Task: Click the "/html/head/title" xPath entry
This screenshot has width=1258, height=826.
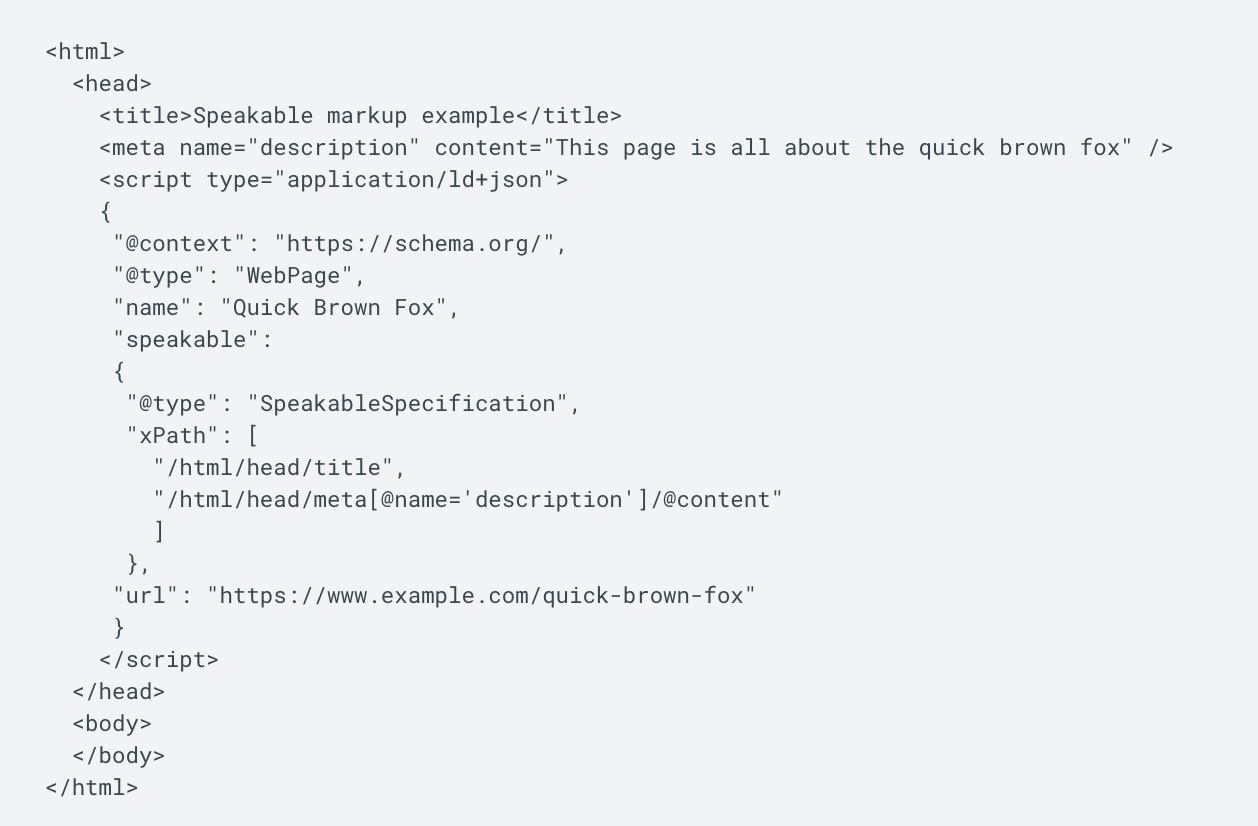Action: [273, 468]
